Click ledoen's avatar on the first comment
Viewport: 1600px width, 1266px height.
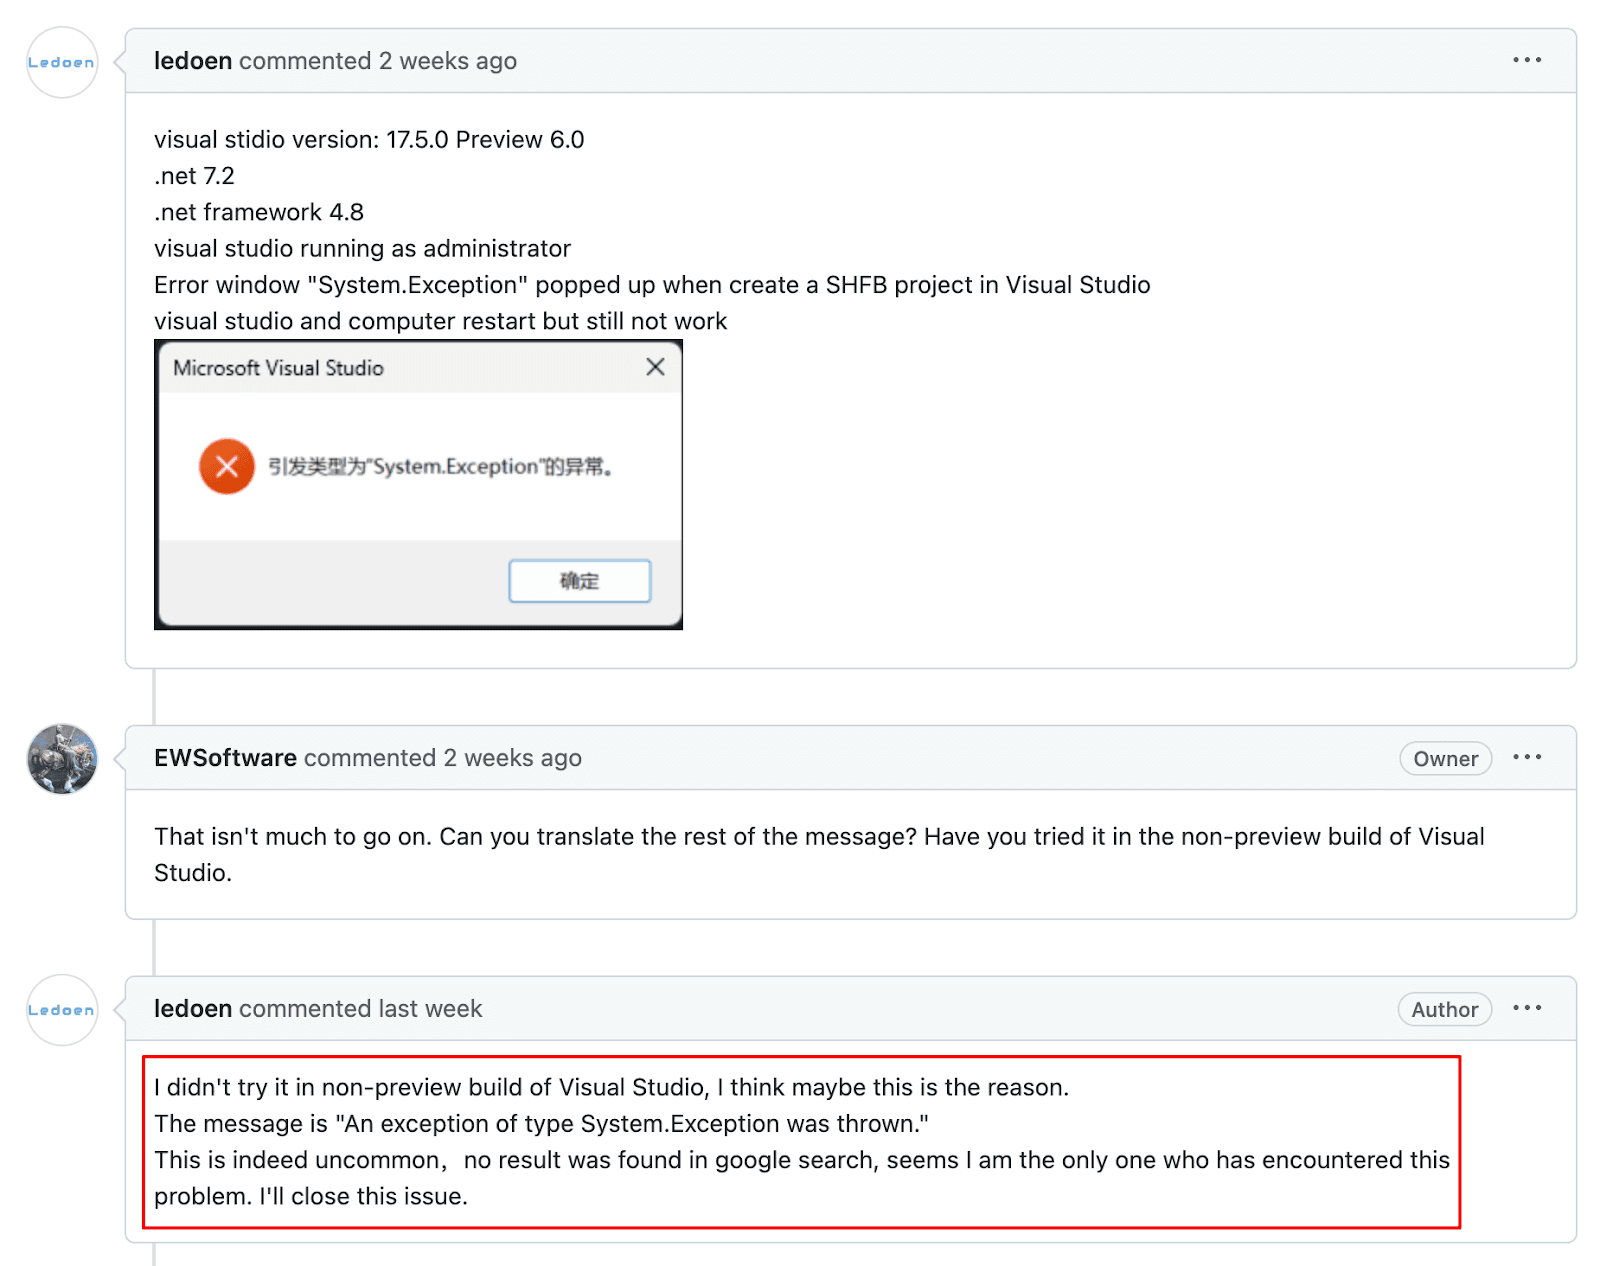[62, 62]
